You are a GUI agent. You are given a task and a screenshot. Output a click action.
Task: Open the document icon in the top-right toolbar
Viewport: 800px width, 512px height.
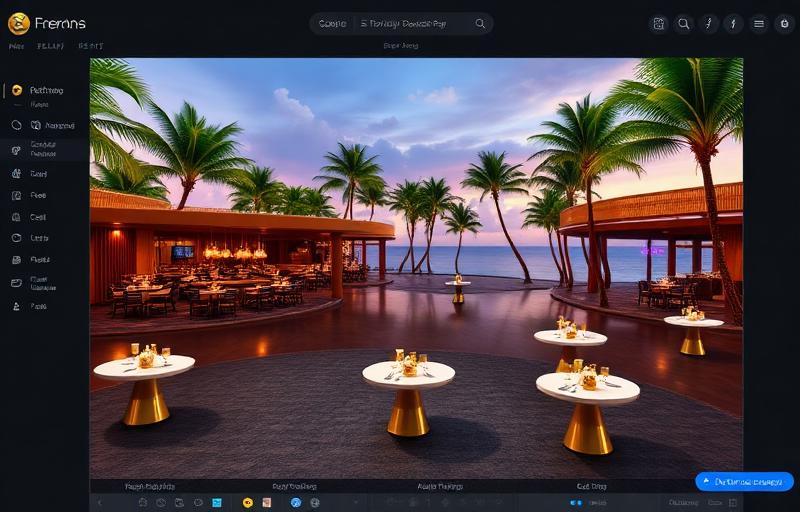pos(659,24)
